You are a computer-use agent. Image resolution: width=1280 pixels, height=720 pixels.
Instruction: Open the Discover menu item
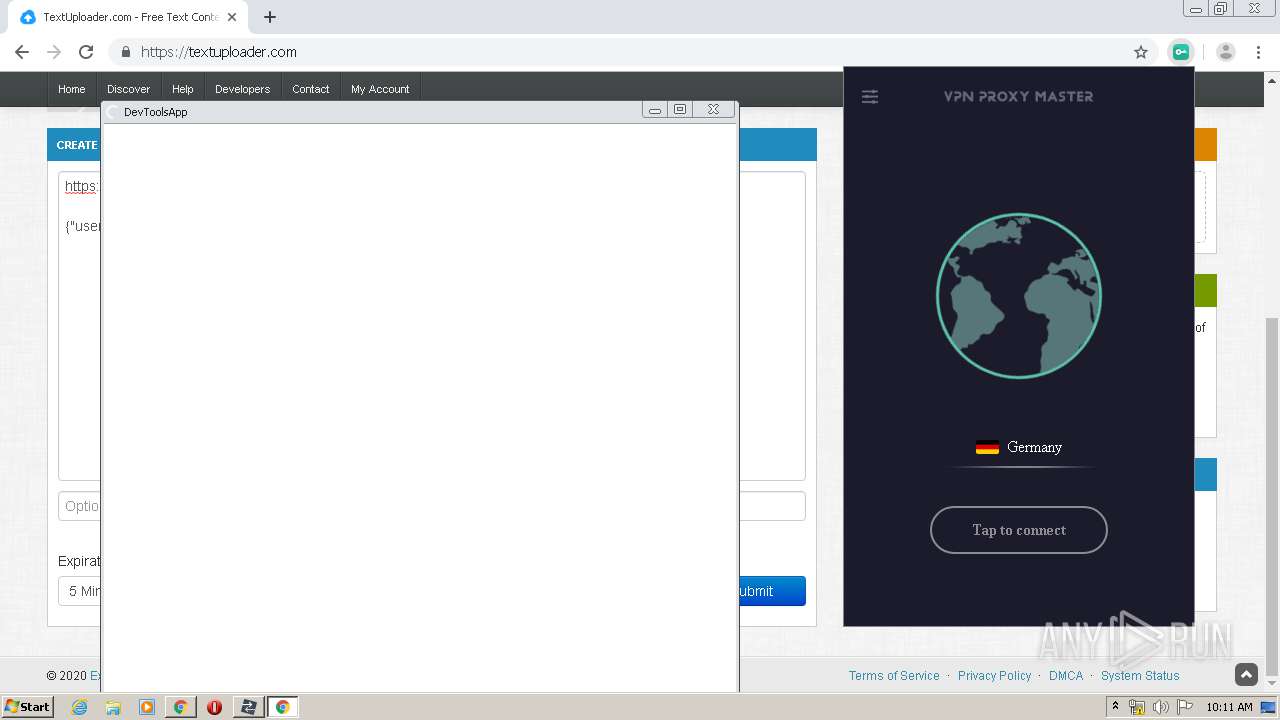point(129,89)
